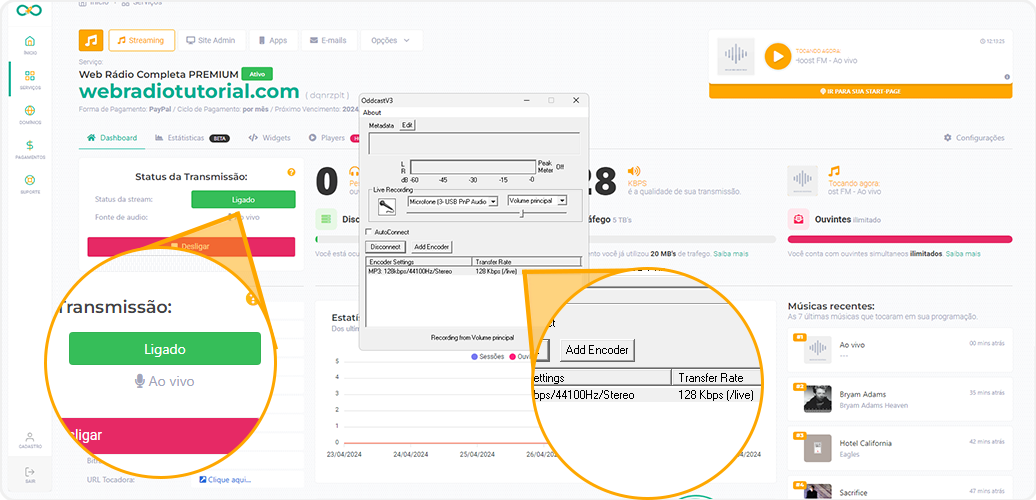Screen dimensions: 1036x500
Task: Click the Edit metadata button
Action: click(x=408, y=125)
